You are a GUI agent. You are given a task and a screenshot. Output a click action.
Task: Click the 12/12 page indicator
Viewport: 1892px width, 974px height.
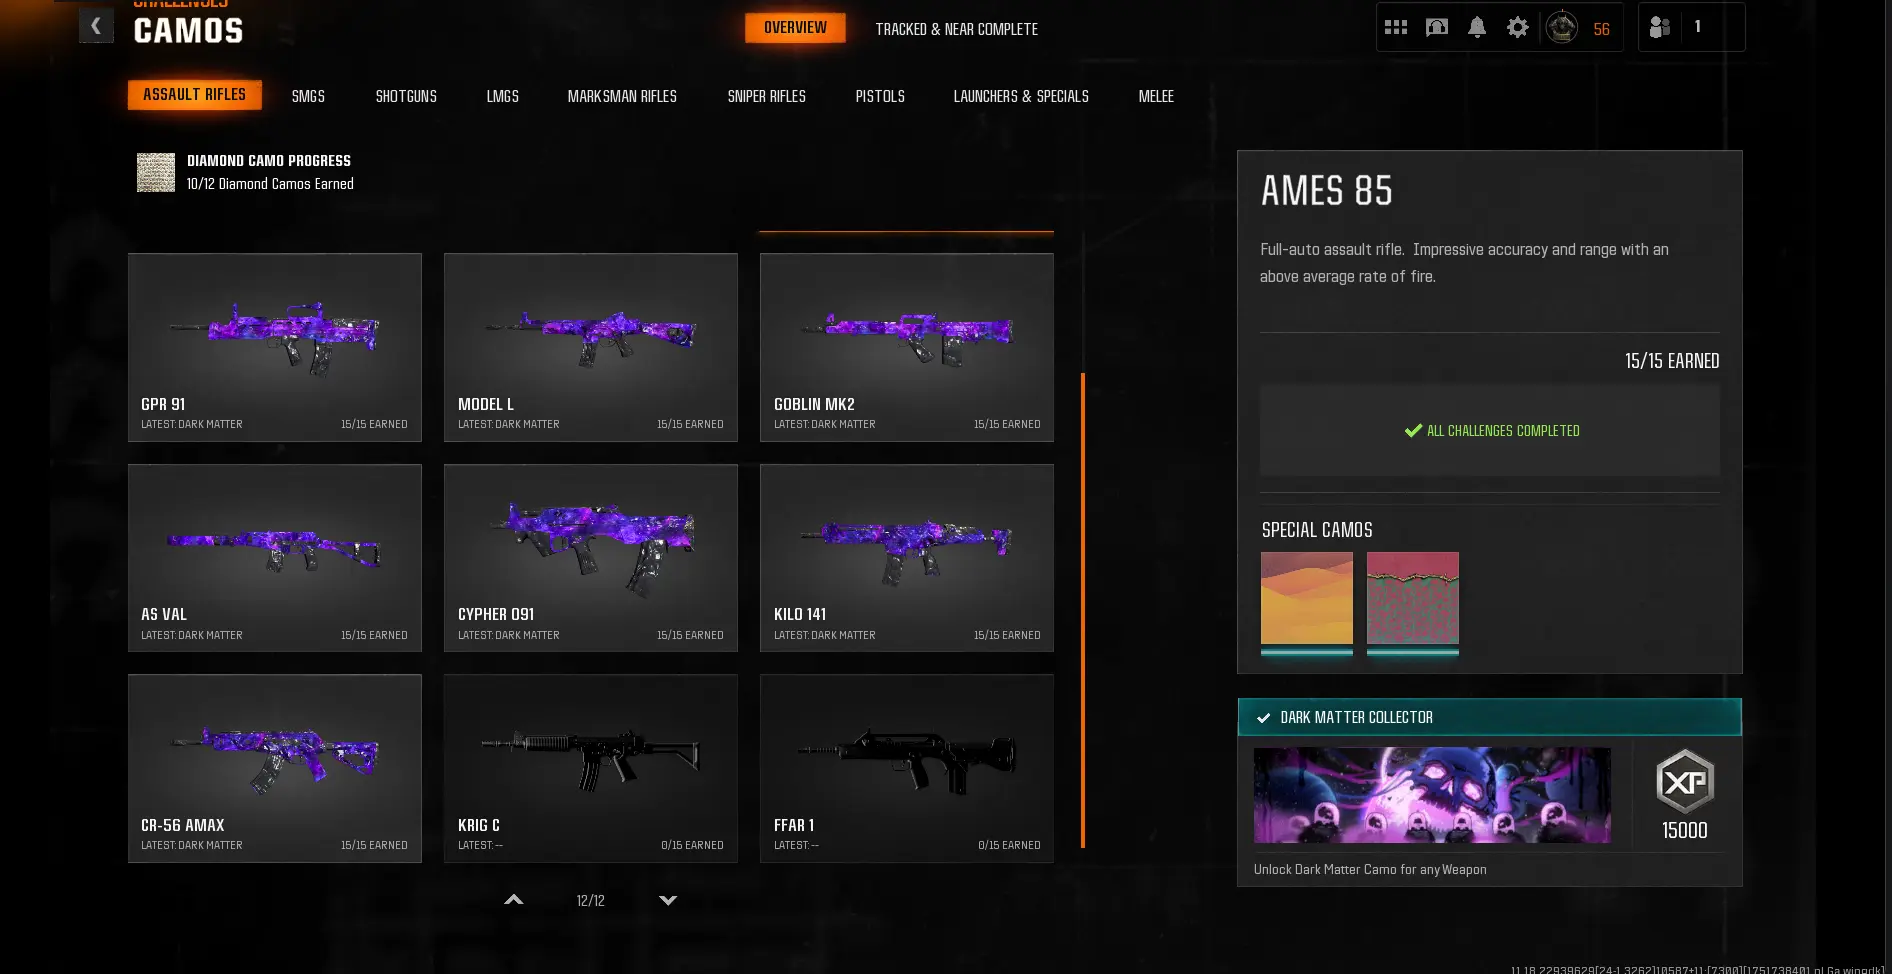click(591, 901)
